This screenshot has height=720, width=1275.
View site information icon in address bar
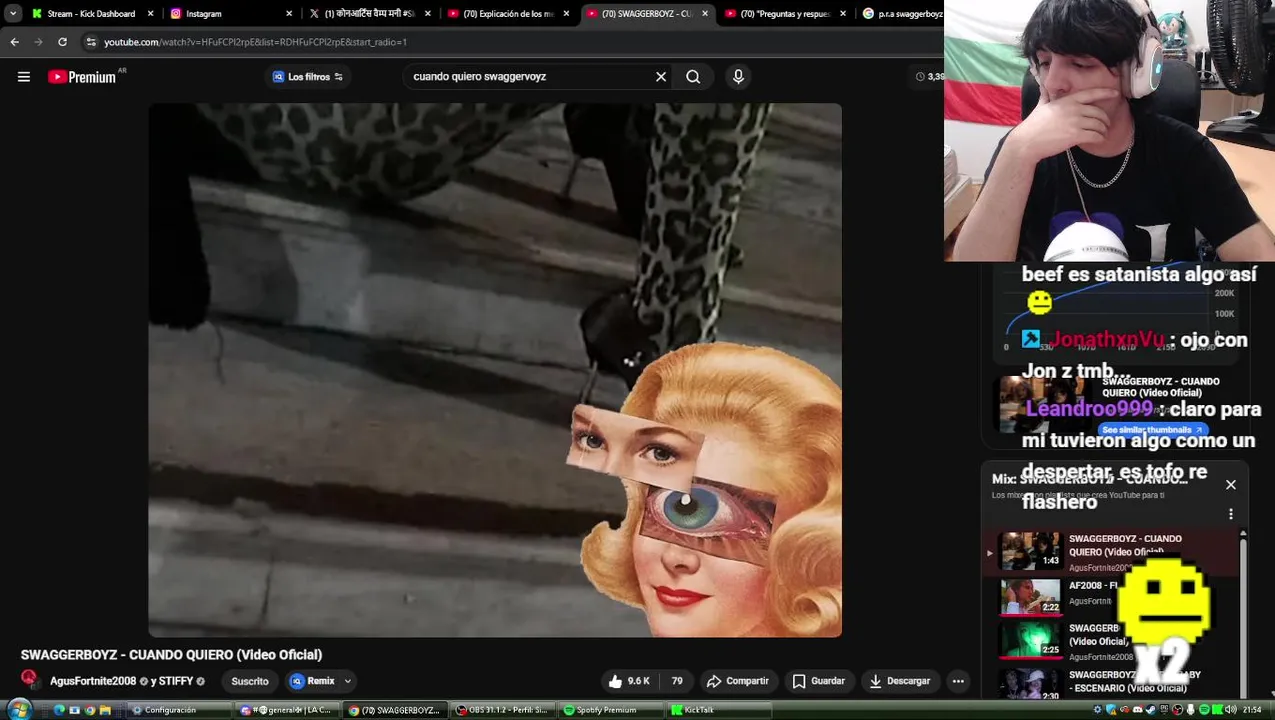(x=91, y=42)
